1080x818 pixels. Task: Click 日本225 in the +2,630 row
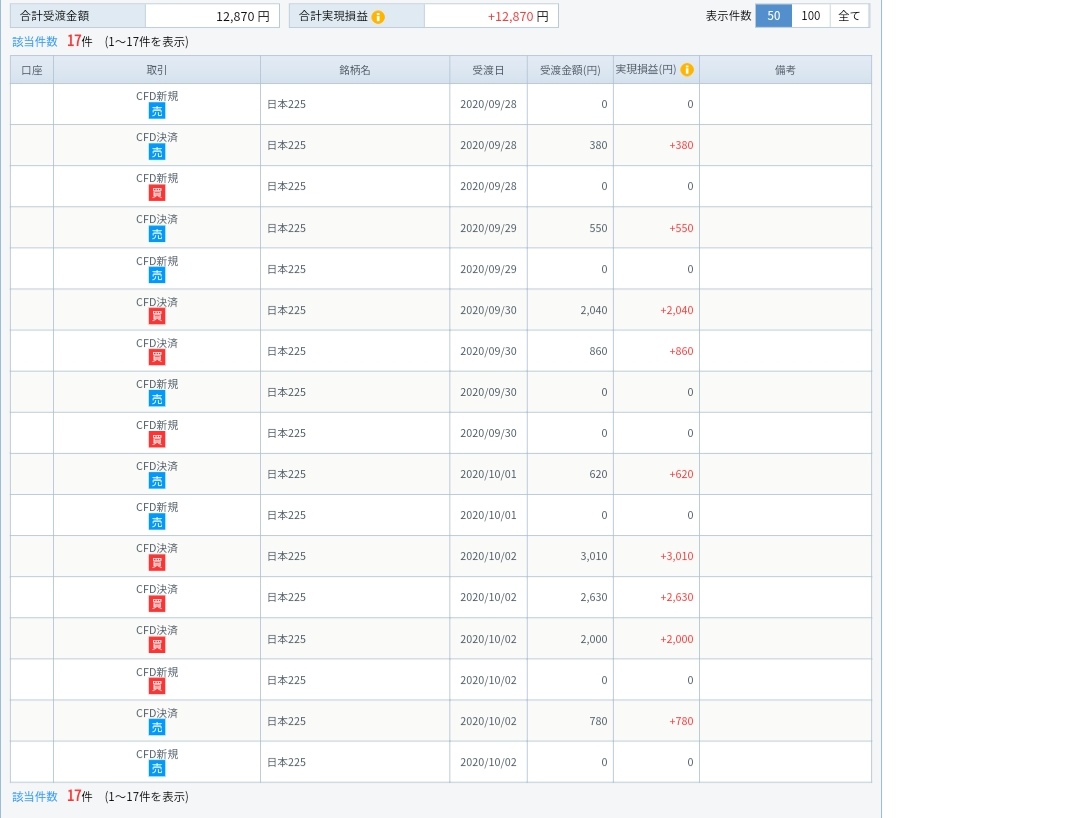point(287,597)
